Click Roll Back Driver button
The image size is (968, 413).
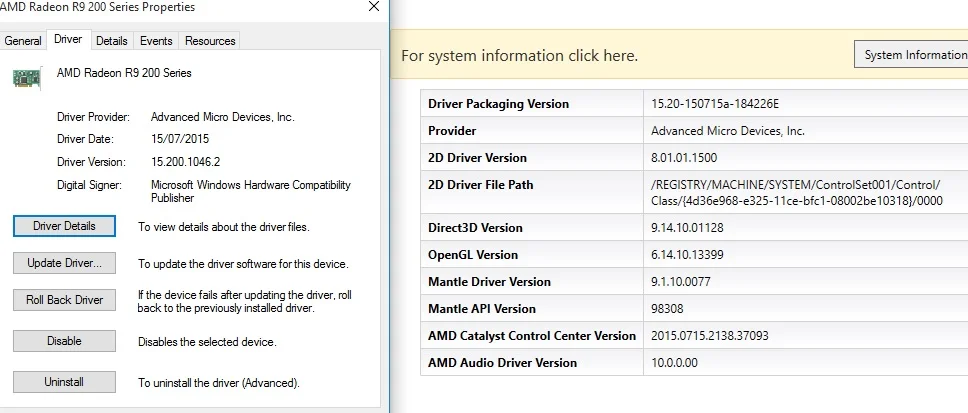[64, 300]
